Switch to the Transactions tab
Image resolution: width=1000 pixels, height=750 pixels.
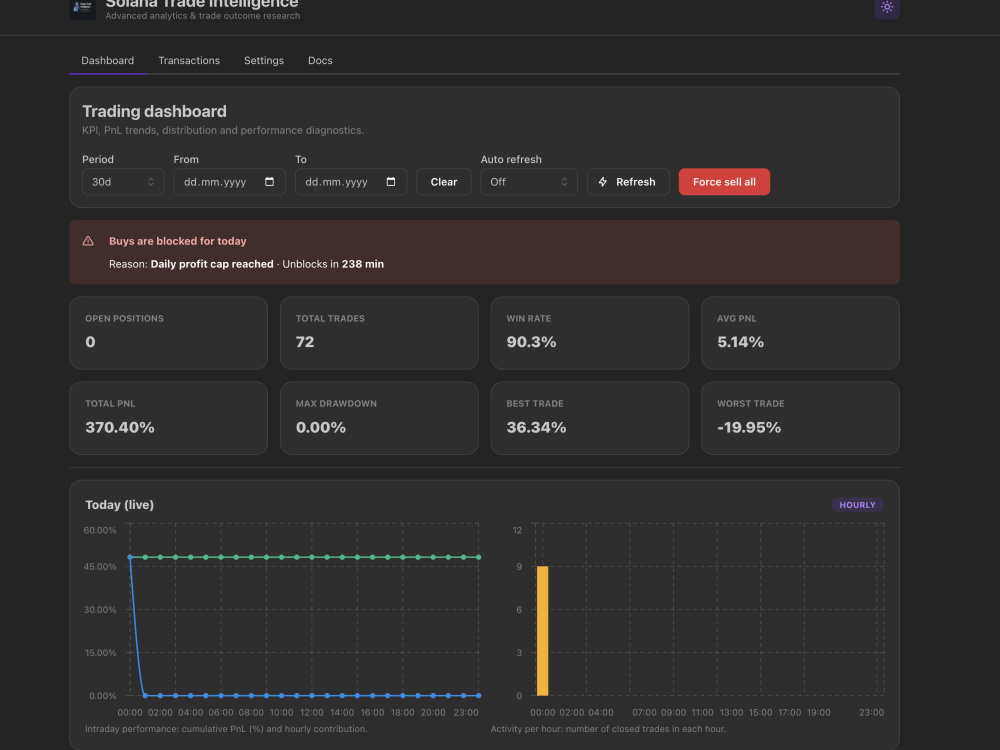point(189,61)
